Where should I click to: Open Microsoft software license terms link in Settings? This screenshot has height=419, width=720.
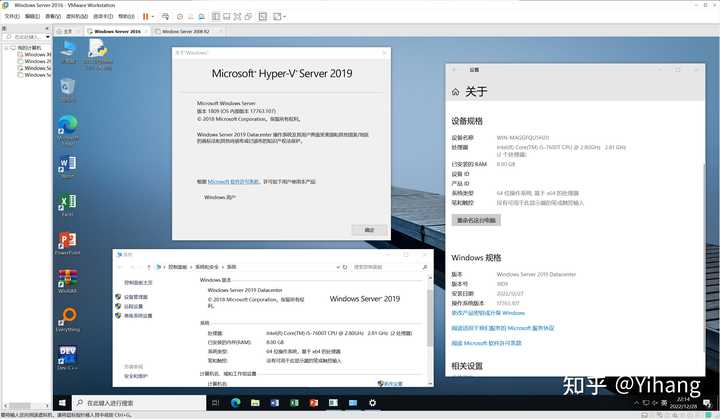486,343
